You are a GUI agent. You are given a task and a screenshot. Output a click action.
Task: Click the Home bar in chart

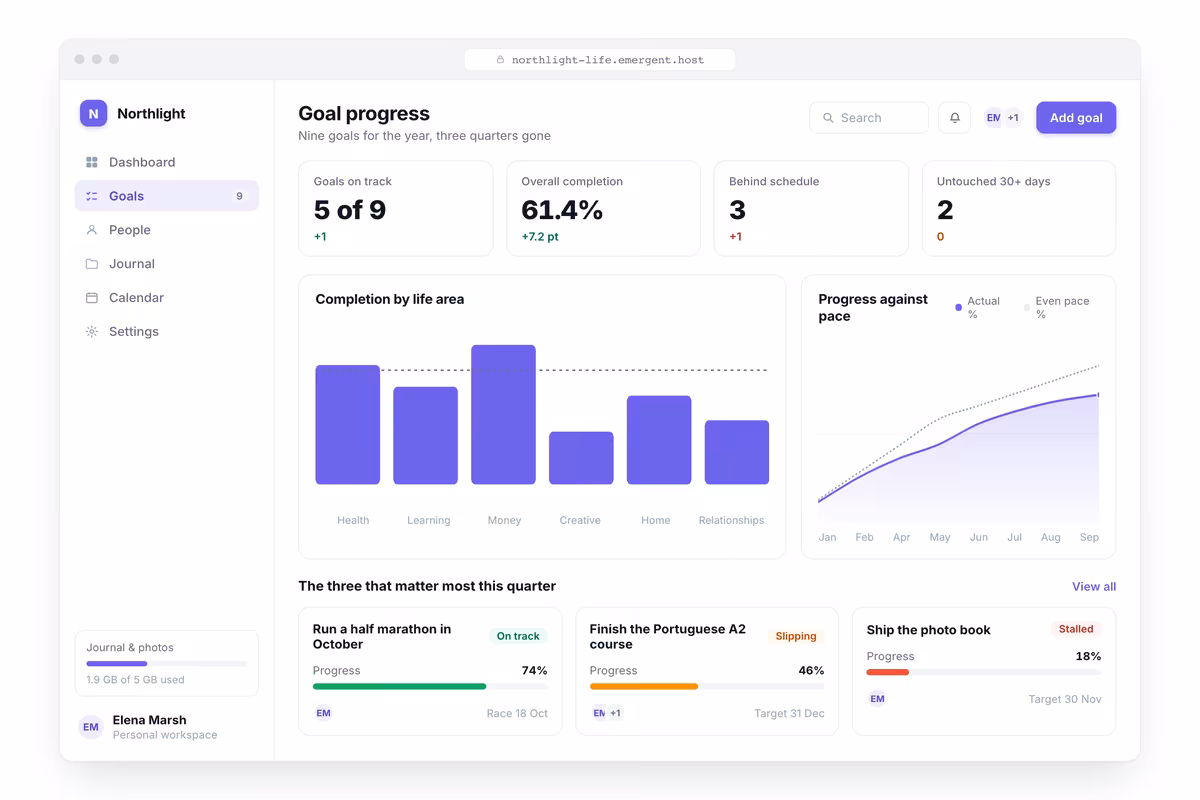659,440
